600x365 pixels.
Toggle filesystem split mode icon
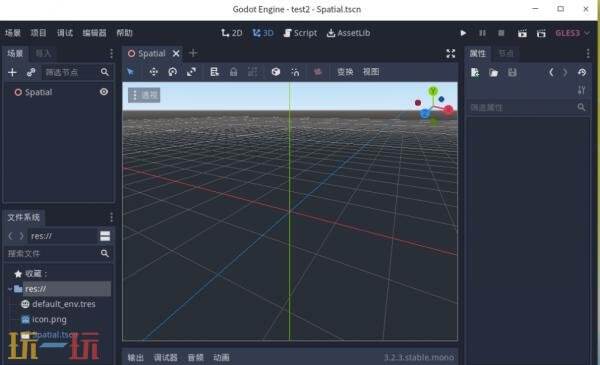pyautogui.click(x=105, y=236)
